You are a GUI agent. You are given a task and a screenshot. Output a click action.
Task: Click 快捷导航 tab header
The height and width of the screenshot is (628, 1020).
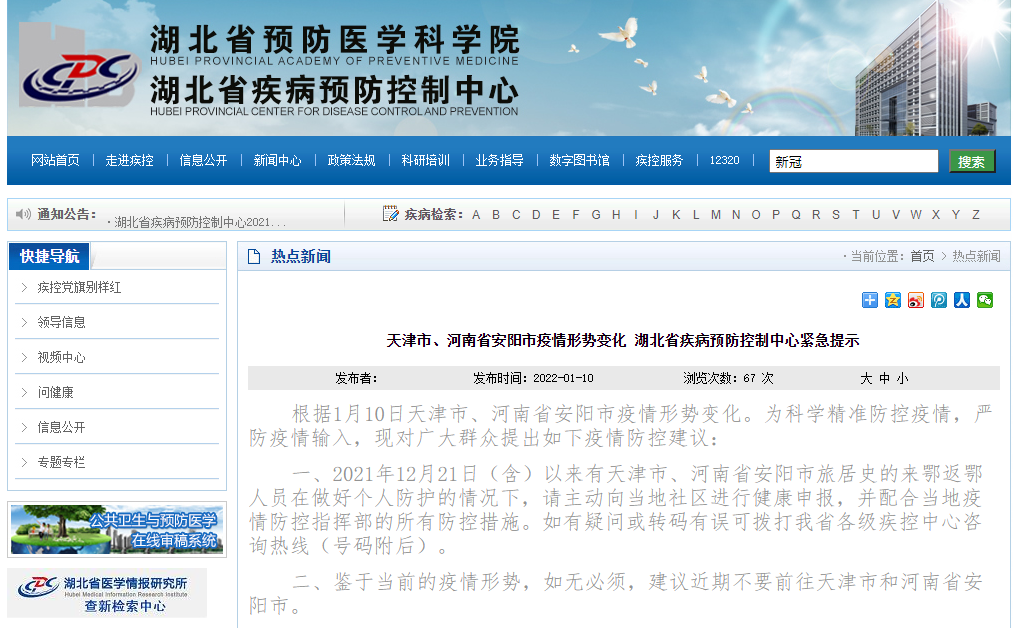pos(49,256)
